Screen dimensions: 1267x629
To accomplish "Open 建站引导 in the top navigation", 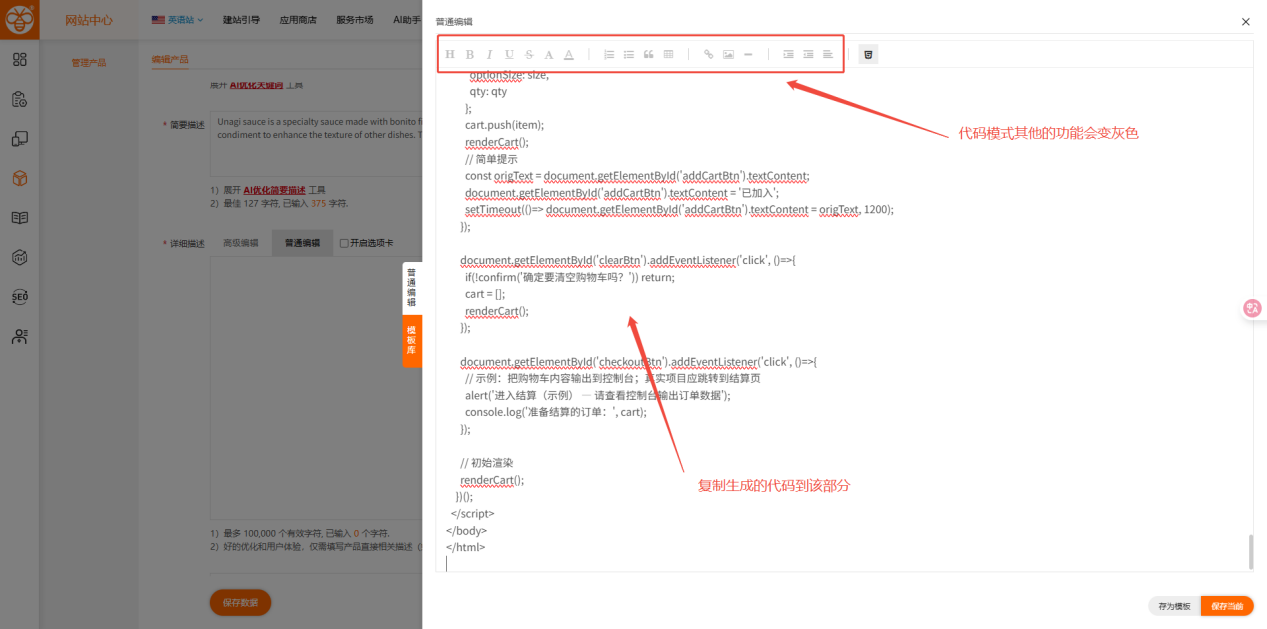I will [240, 19].
